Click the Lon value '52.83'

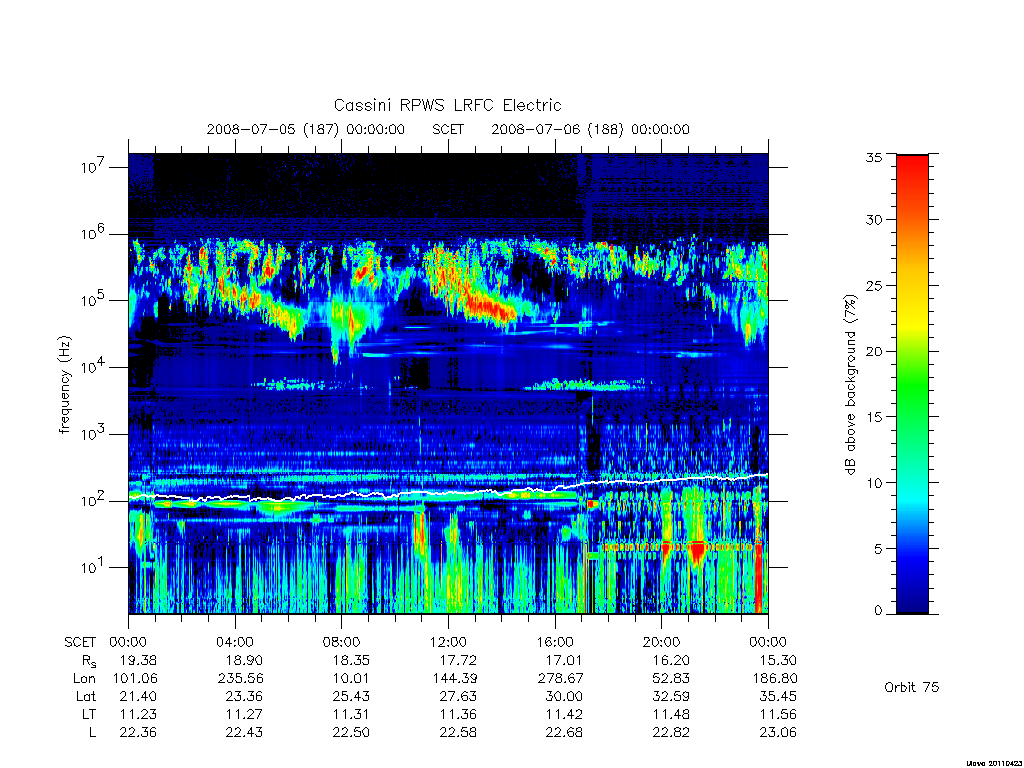[x=671, y=679]
